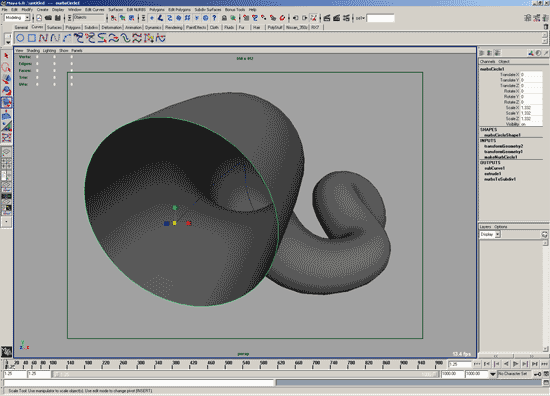Image resolution: width=550 pixels, height=396 pixels.
Task: Switch to single perspective view layout
Action: (x=6, y=153)
